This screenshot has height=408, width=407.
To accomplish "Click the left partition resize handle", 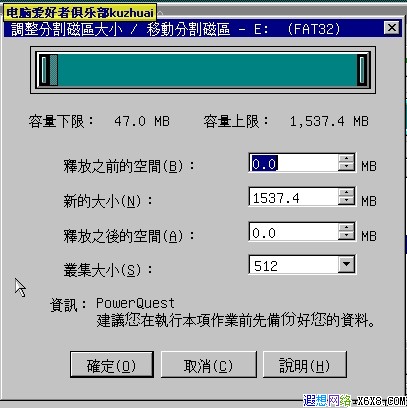I will pos(44,70).
